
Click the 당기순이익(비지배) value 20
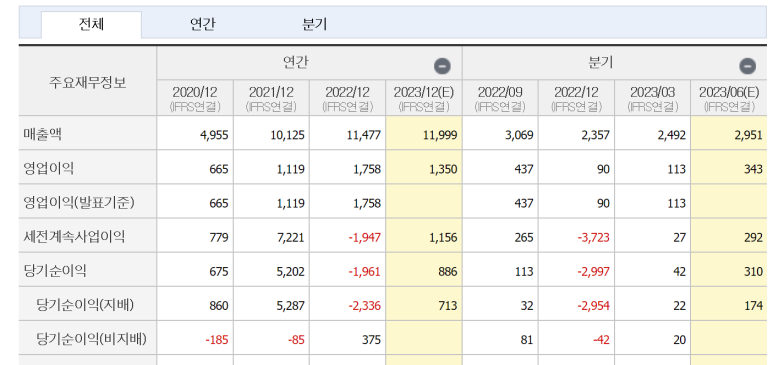(680, 340)
